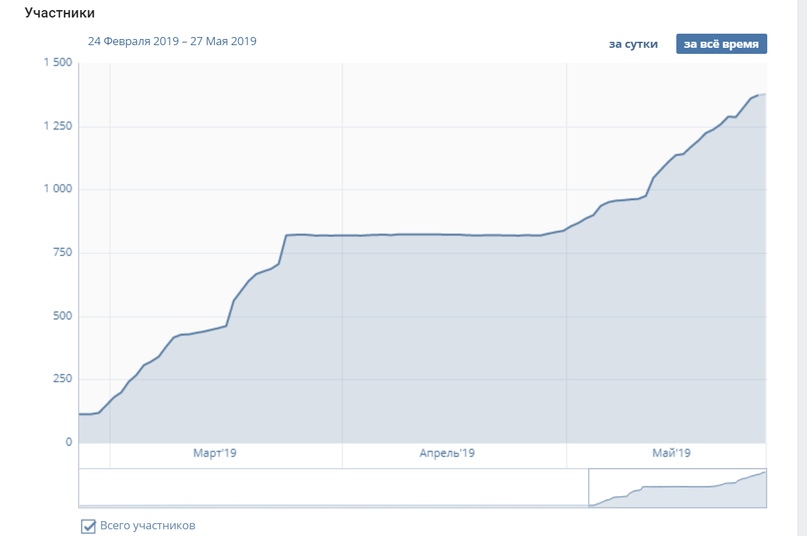Click the empty left area of the navigator strip
Image resolution: width=807 pixels, height=536 pixels.
(330, 488)
